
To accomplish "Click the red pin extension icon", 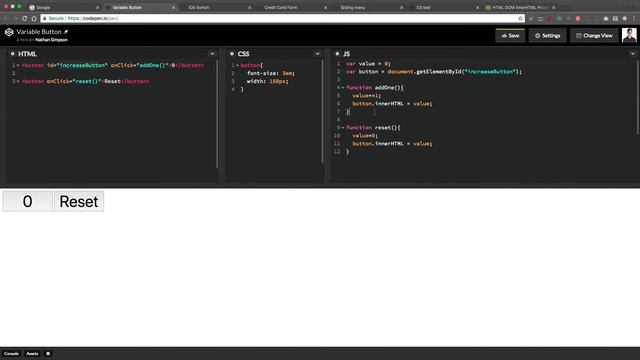I will [578, 18].
